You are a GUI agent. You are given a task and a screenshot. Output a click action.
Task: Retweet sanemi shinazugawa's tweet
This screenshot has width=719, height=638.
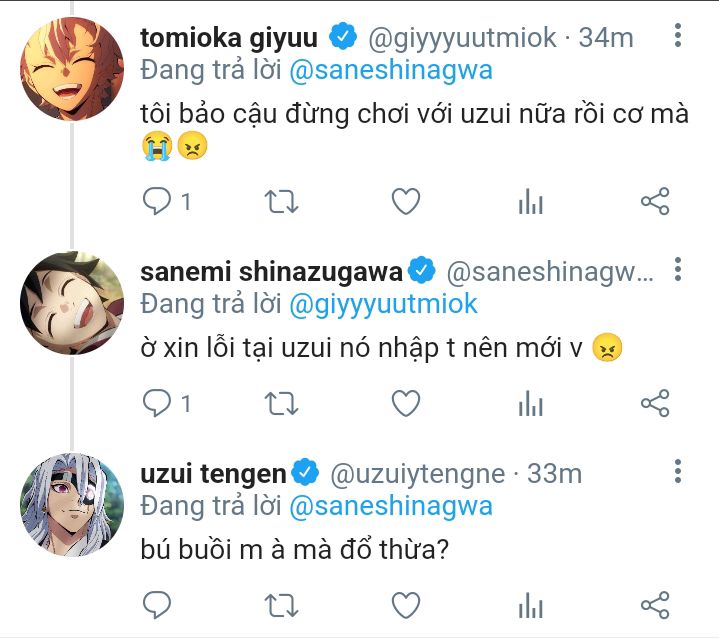[281, 403]
